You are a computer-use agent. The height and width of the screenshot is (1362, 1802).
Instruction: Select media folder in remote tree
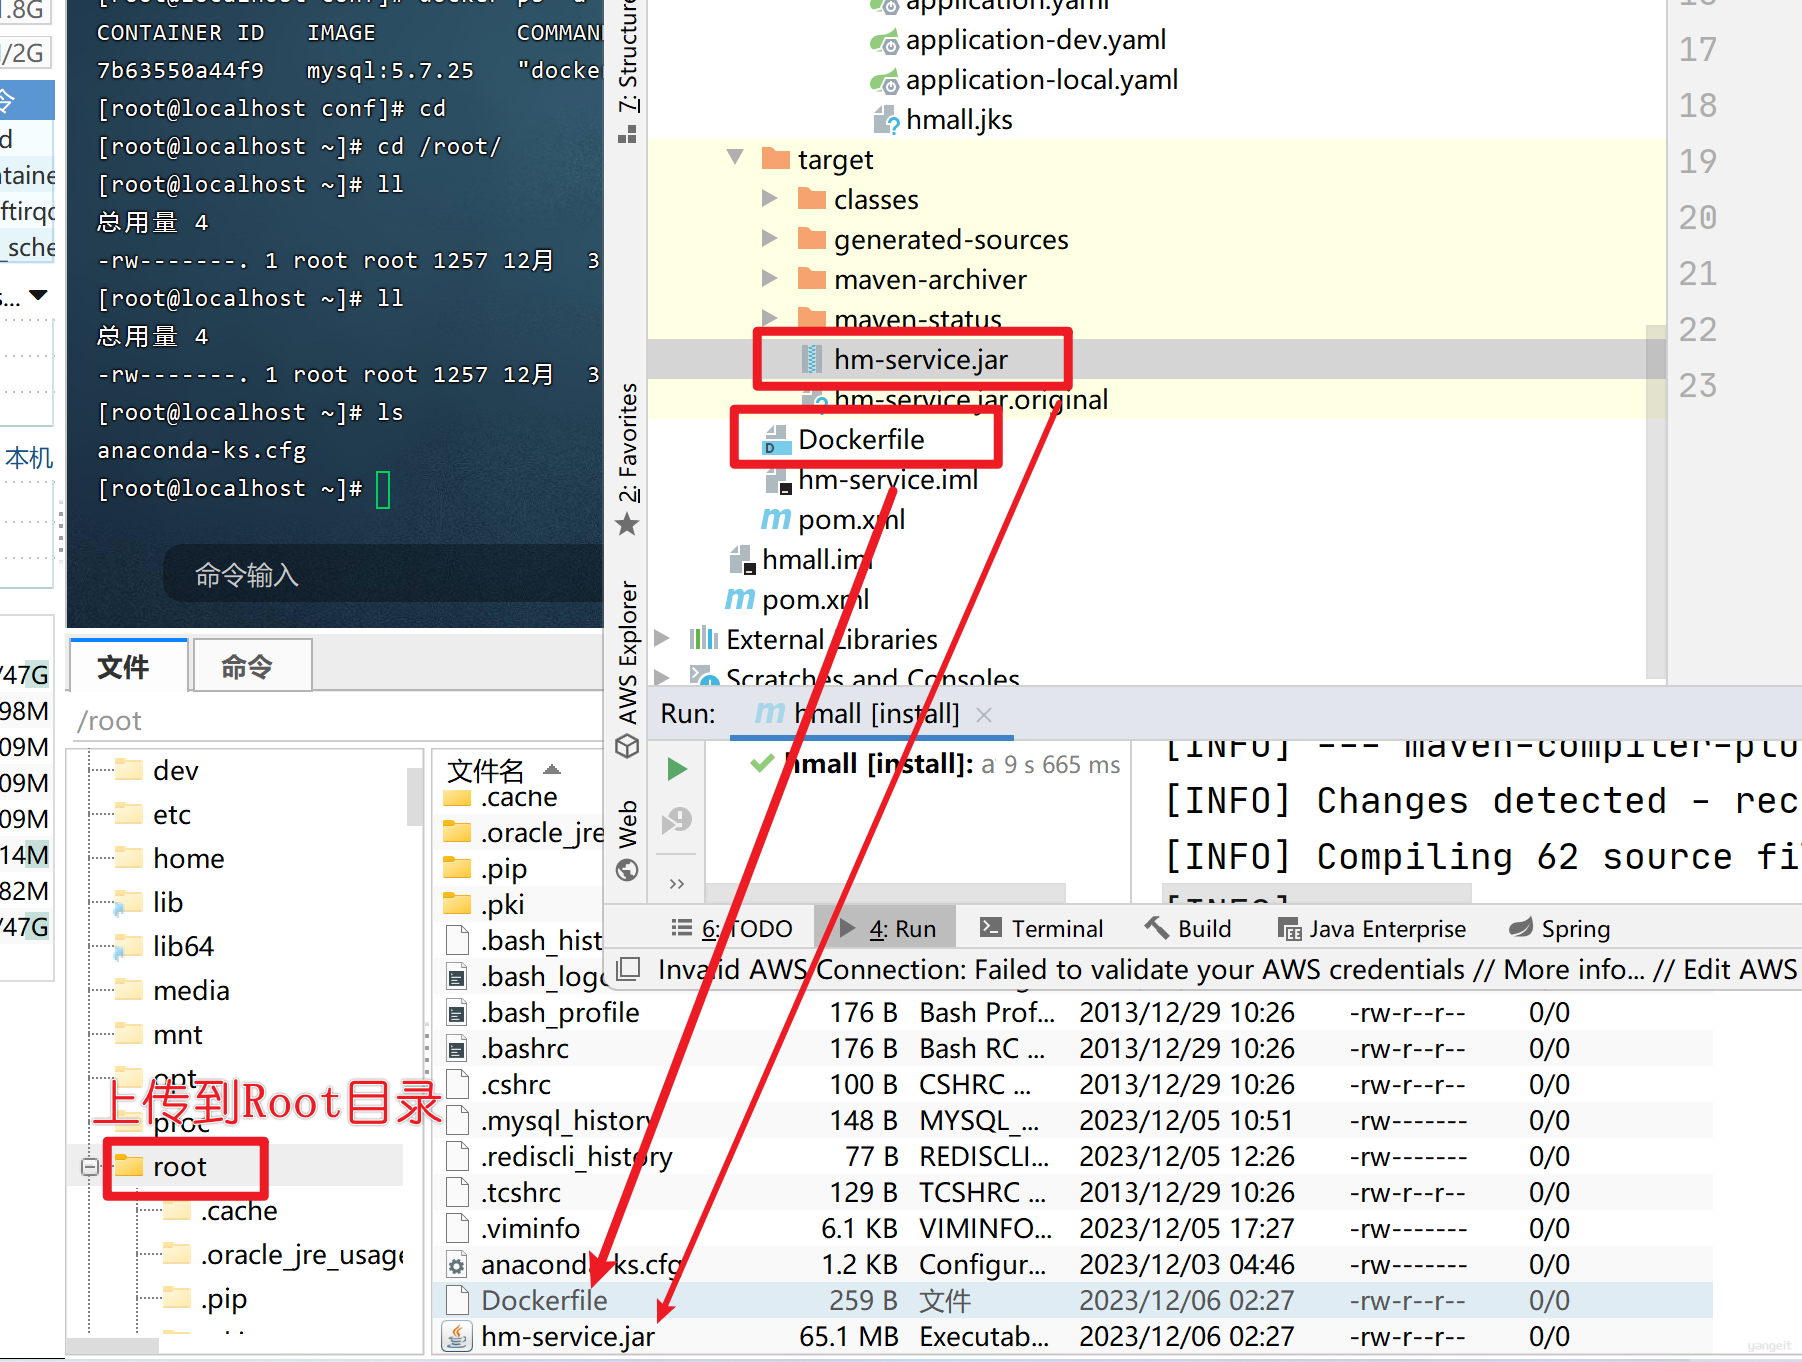172,990
